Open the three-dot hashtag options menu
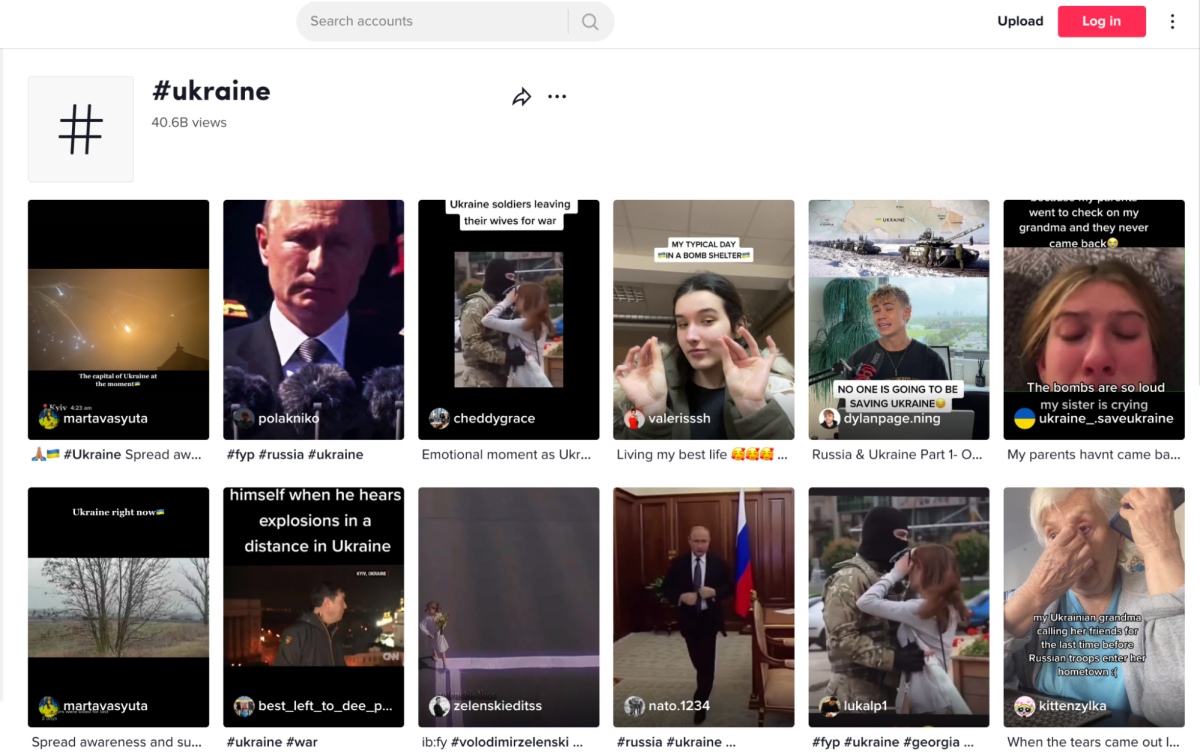 pyautogui.click(x=557, y=97)
